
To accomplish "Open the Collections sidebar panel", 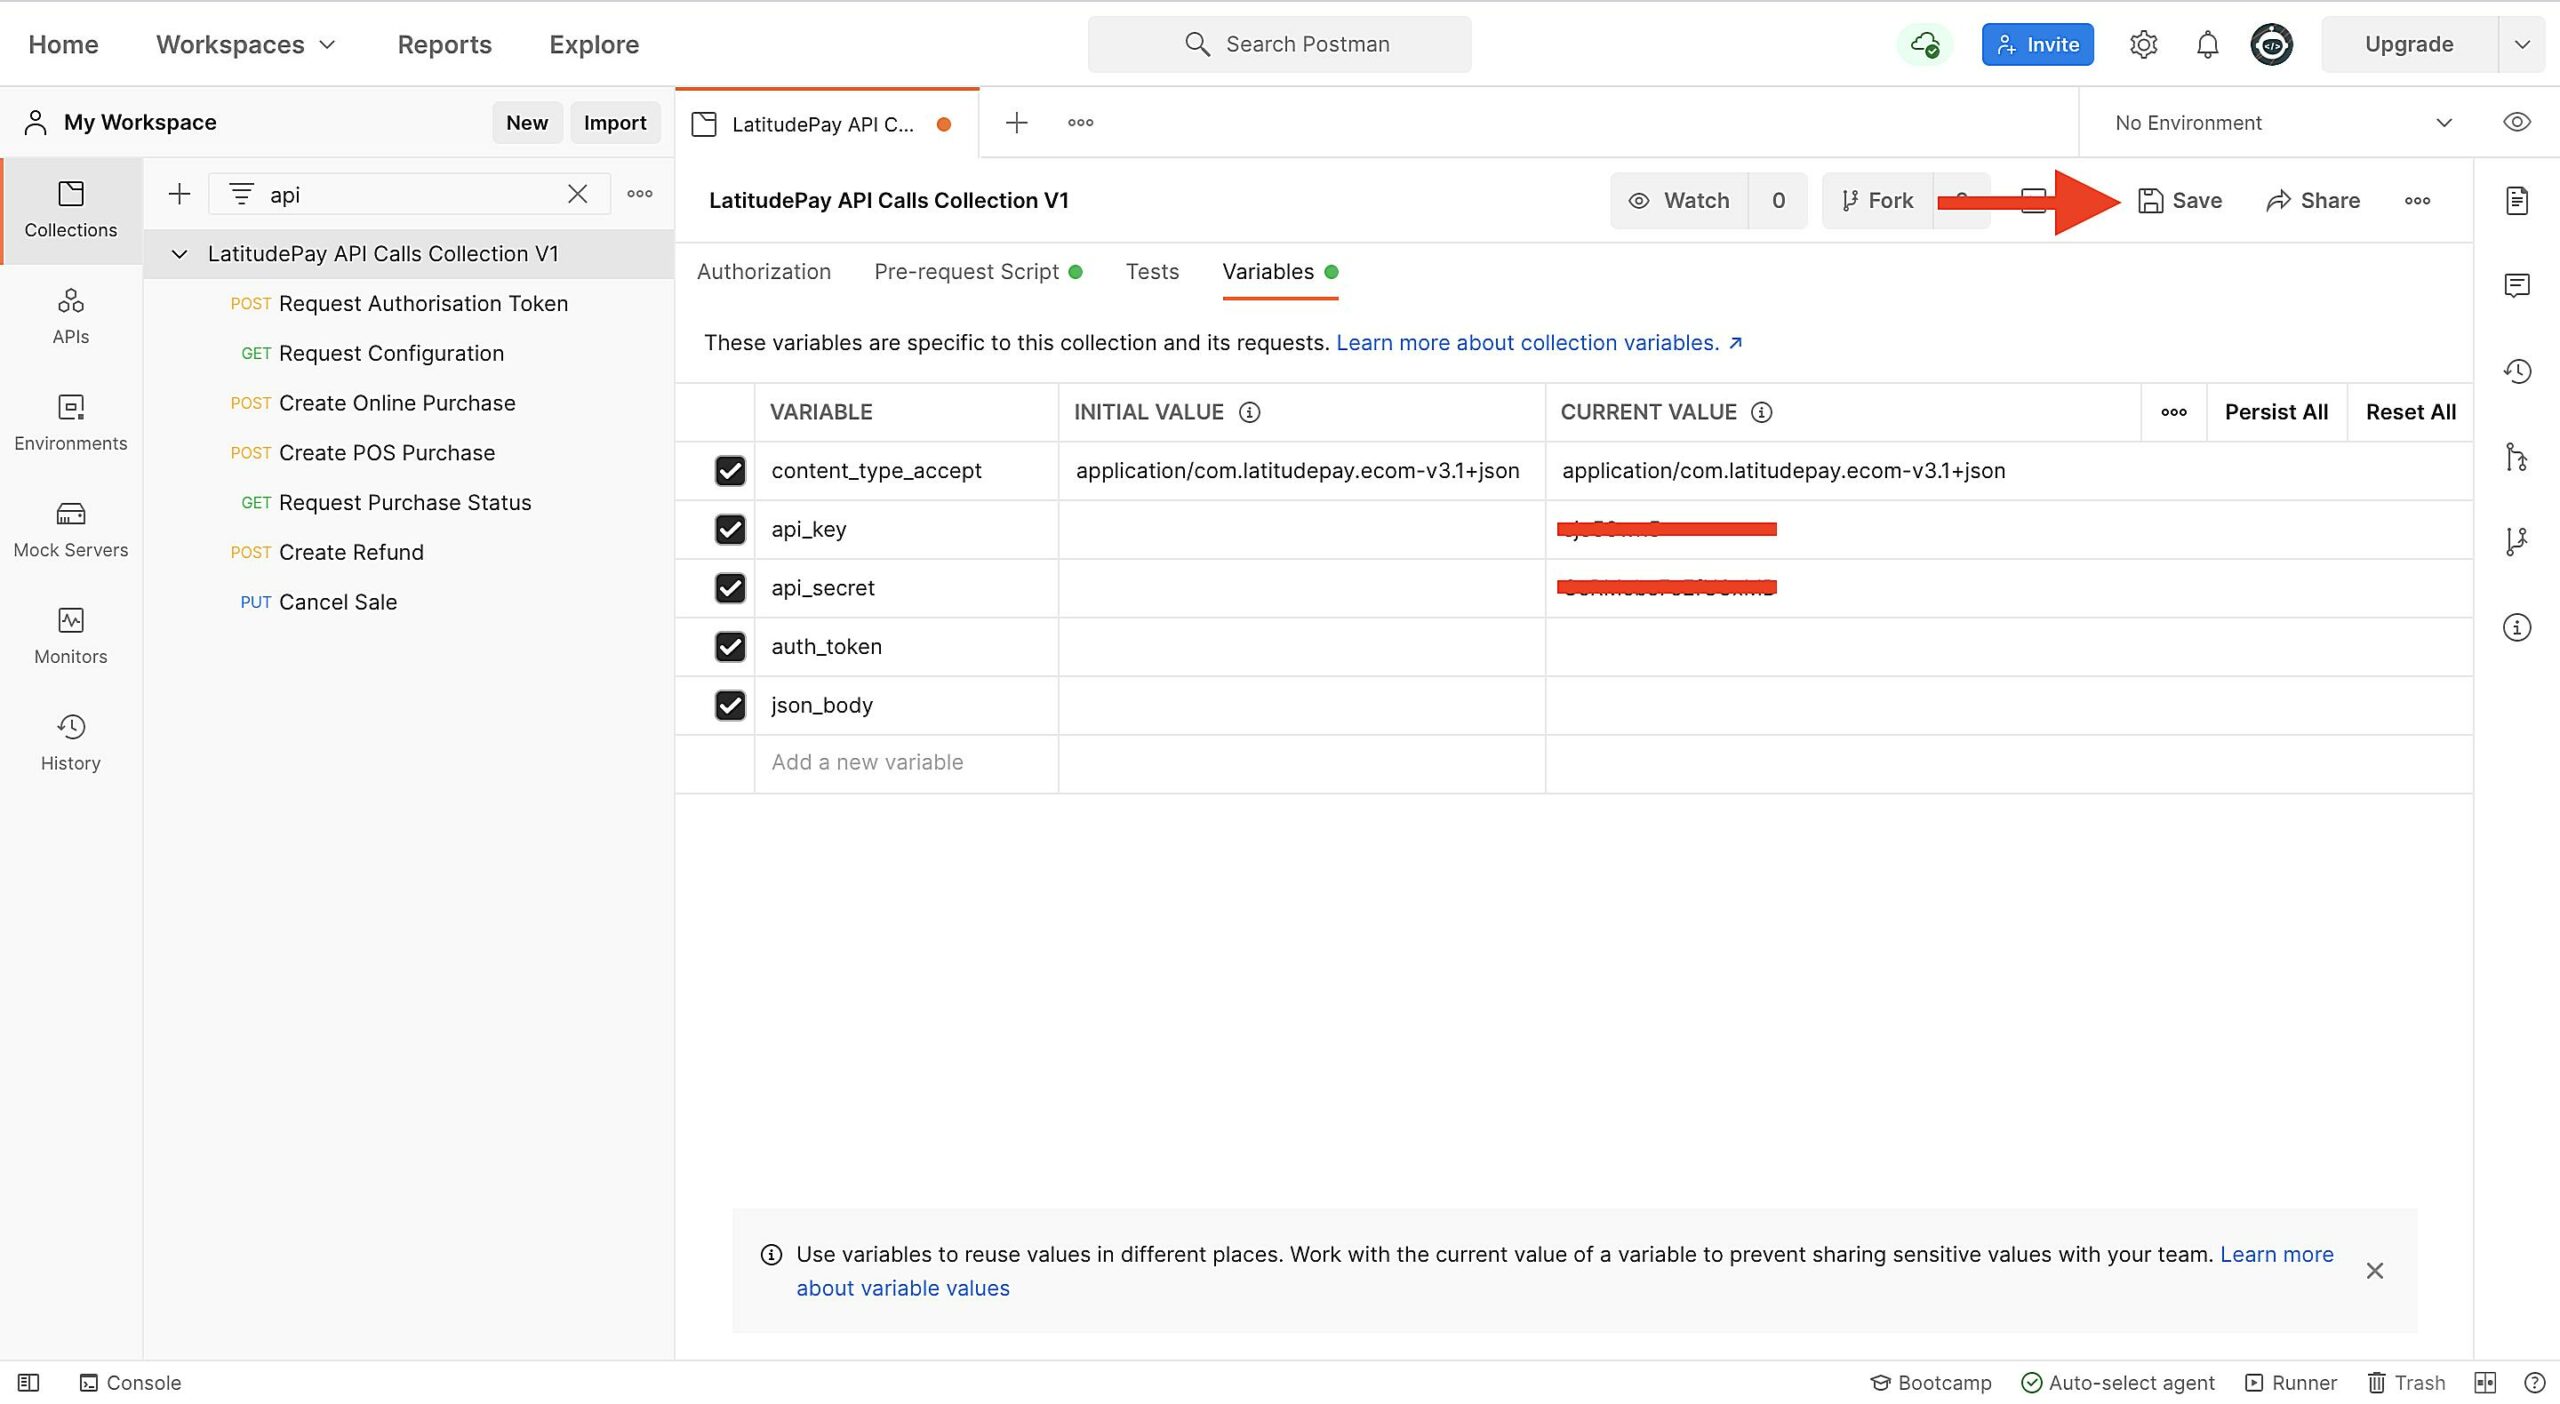I will [70, 210].
